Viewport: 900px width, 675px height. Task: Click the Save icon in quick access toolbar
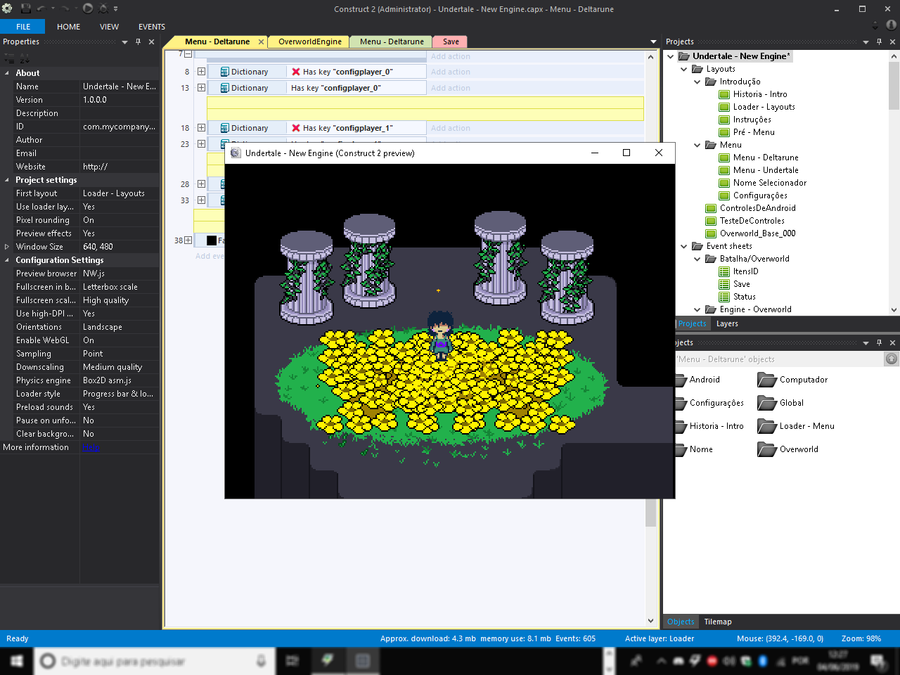pos(26,9)
